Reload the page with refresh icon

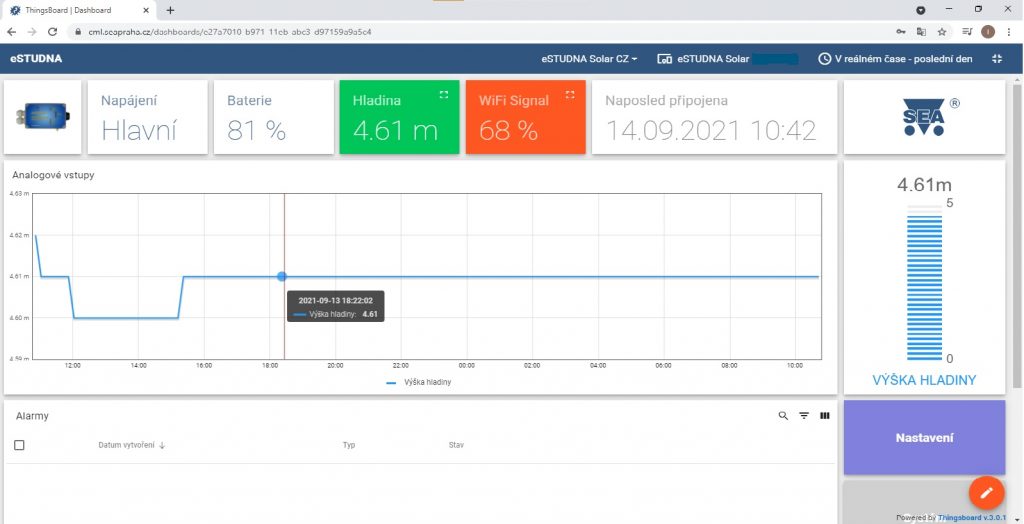[52, 31]
